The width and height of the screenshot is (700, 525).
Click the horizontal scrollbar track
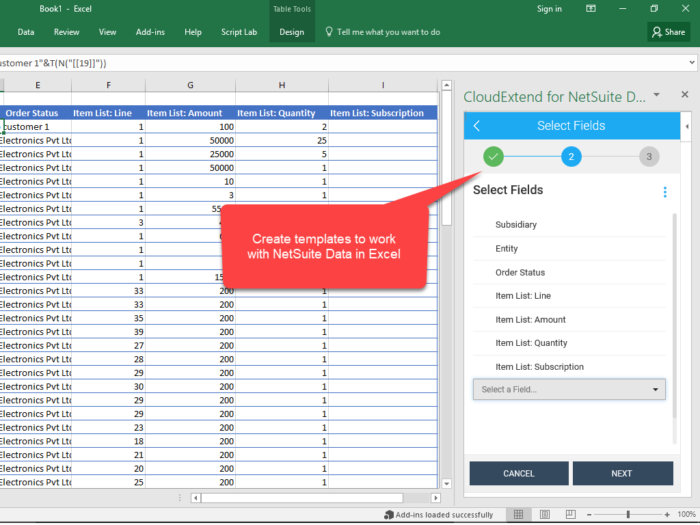[x=416, y=497]
